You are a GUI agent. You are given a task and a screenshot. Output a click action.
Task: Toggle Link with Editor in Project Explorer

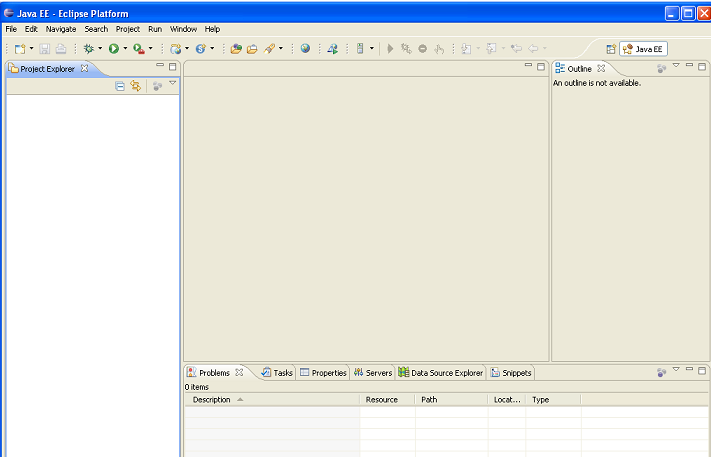click(x=135, y=87)
